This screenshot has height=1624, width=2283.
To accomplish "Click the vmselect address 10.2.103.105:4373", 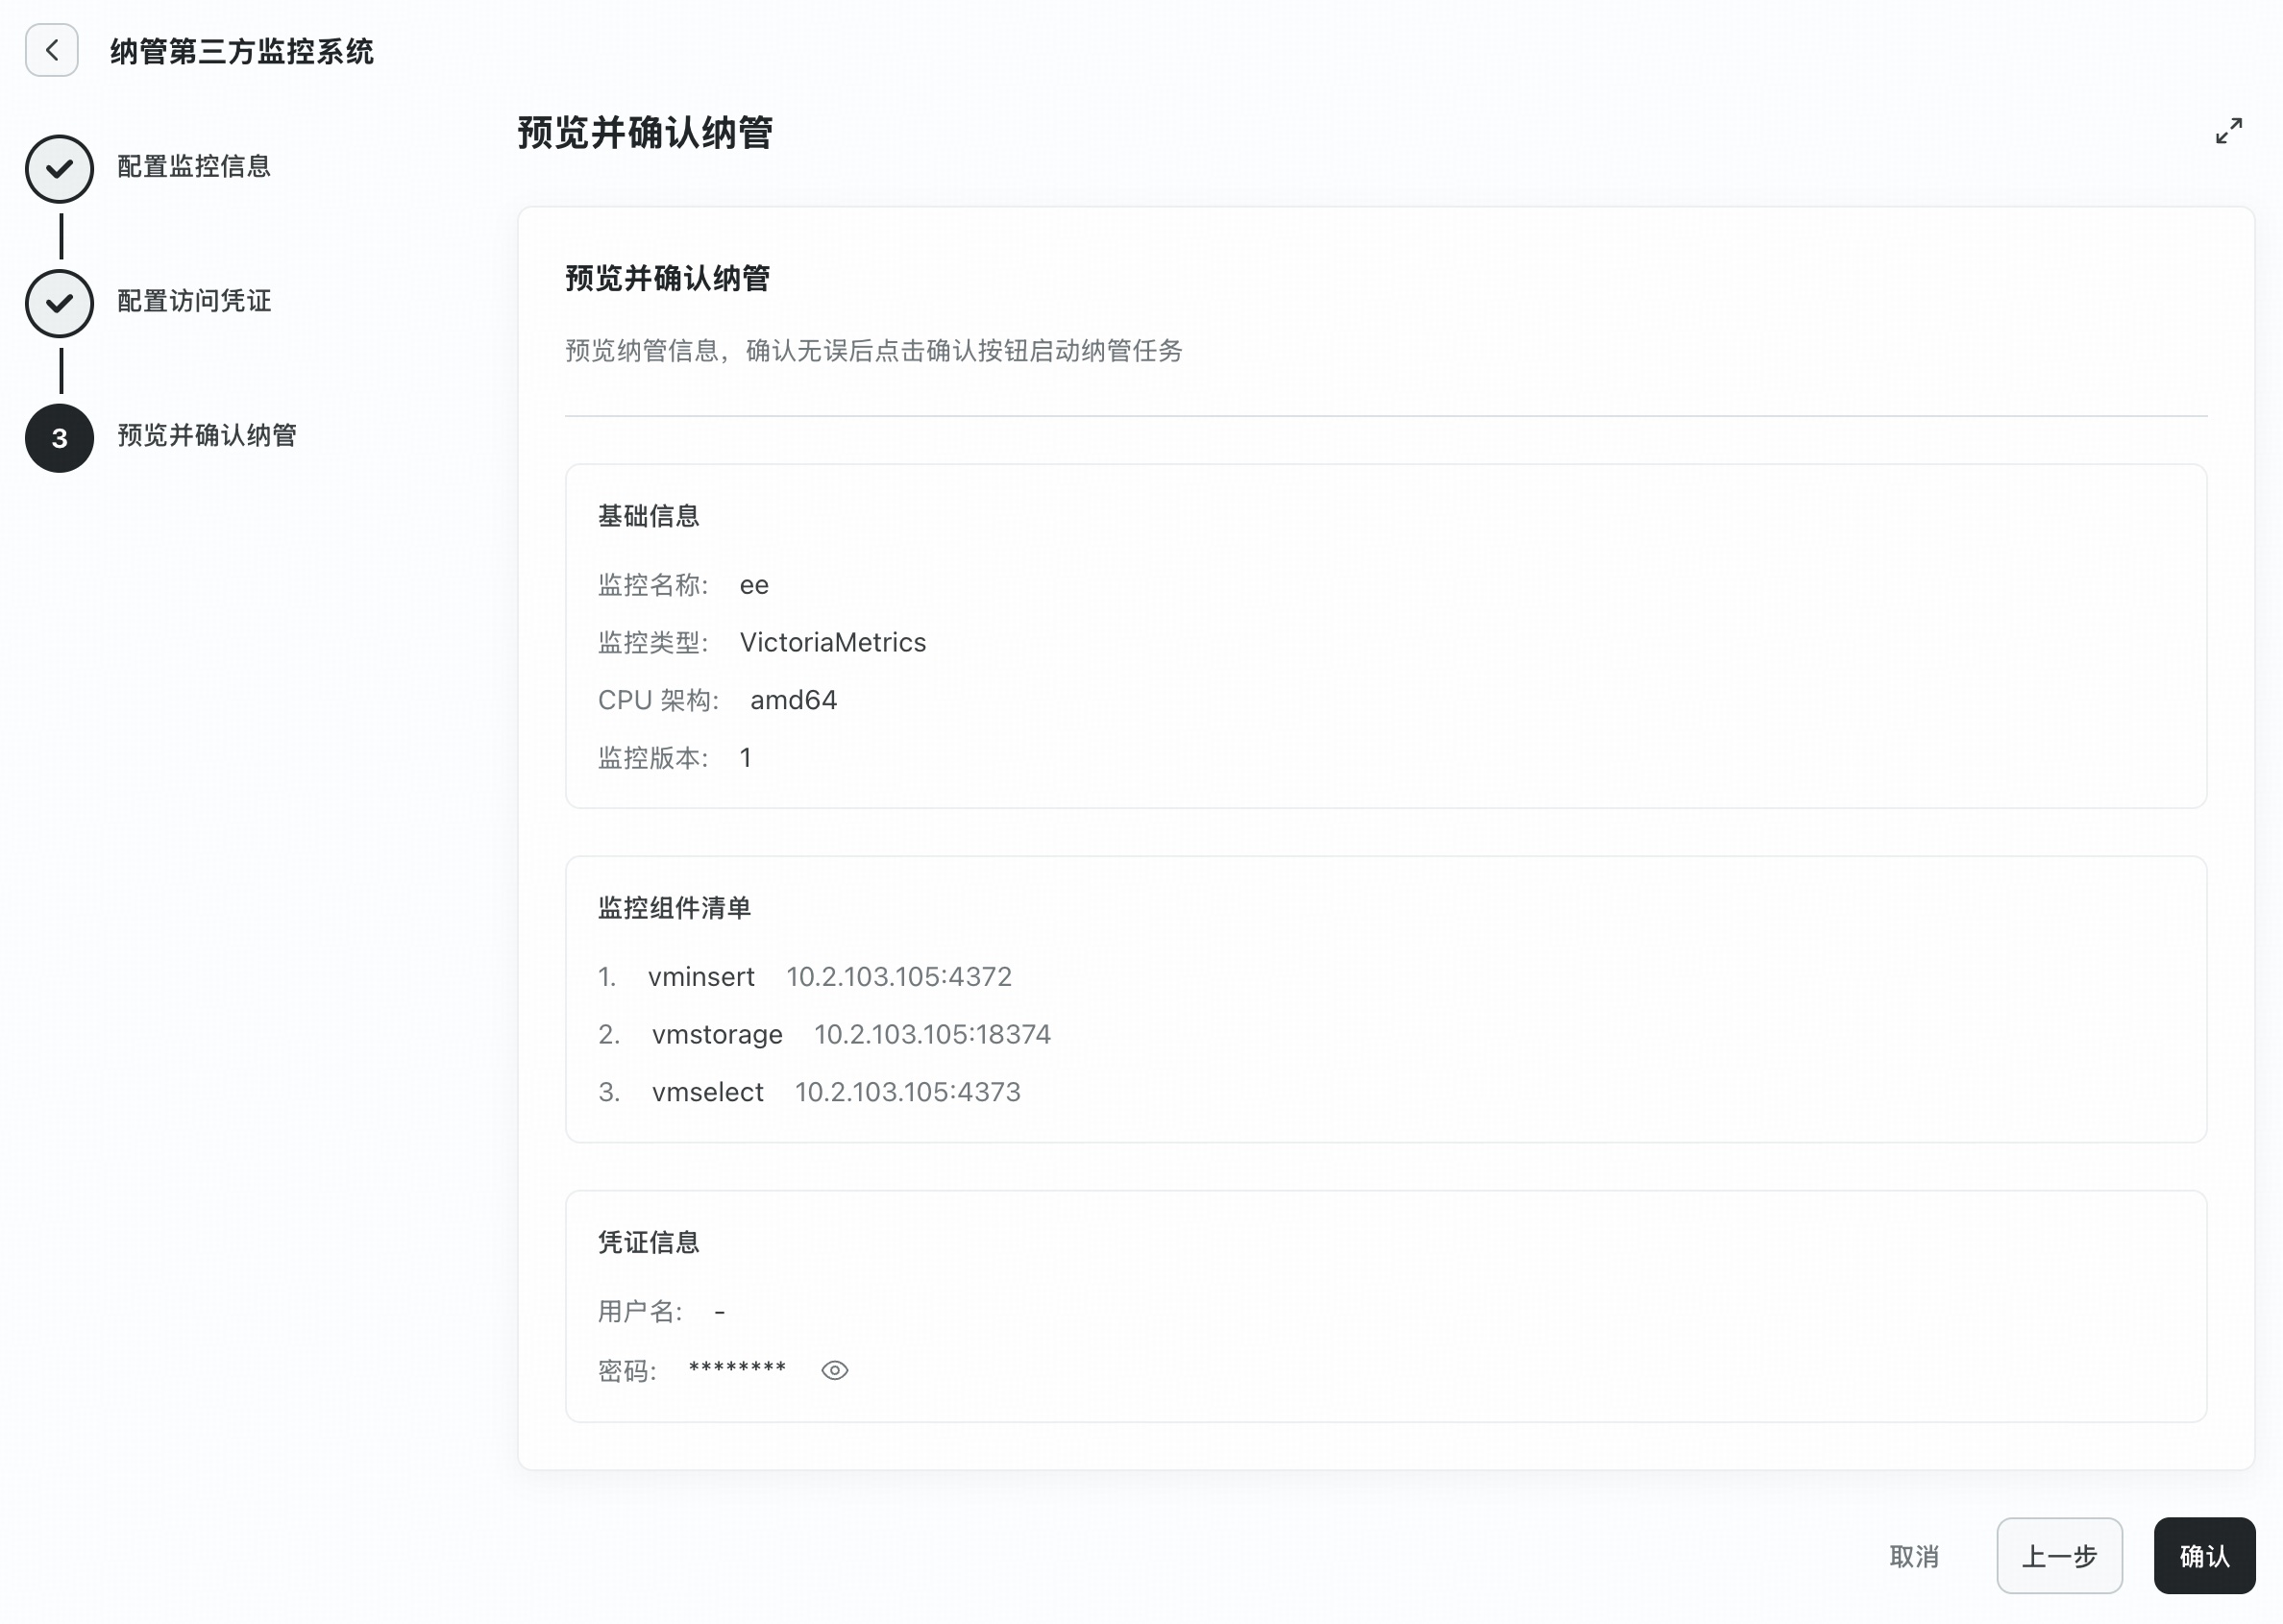I will coord(908,1092).
